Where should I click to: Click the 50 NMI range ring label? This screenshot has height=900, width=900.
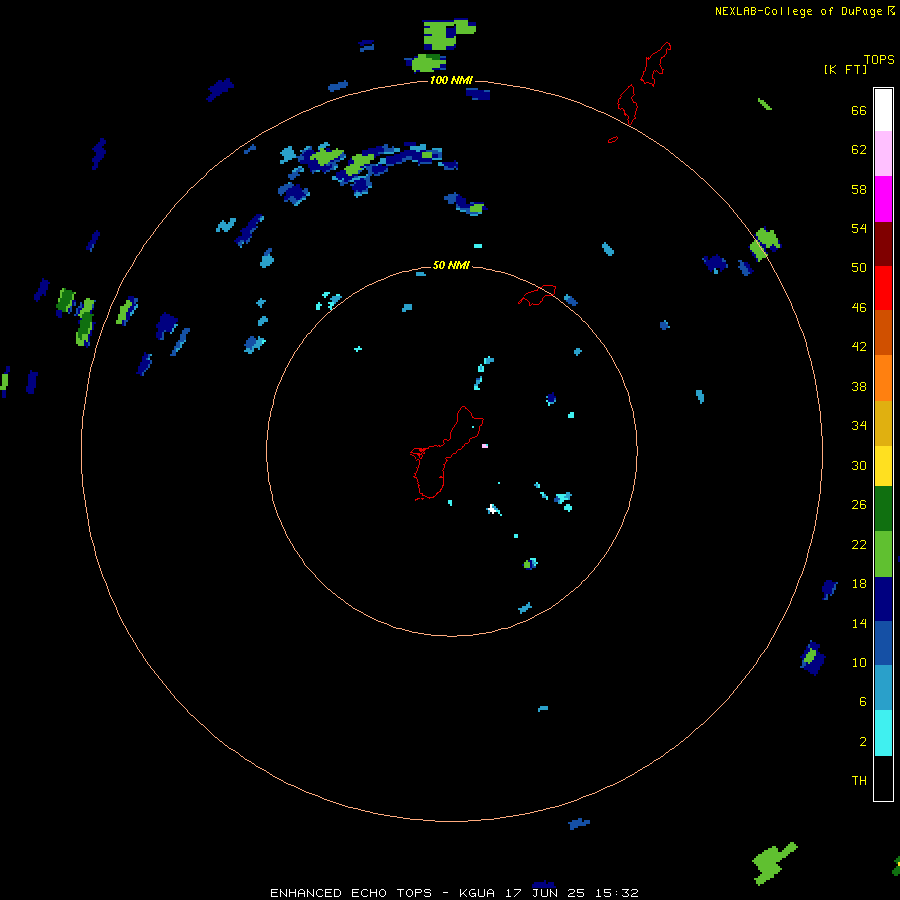point(451,265)
